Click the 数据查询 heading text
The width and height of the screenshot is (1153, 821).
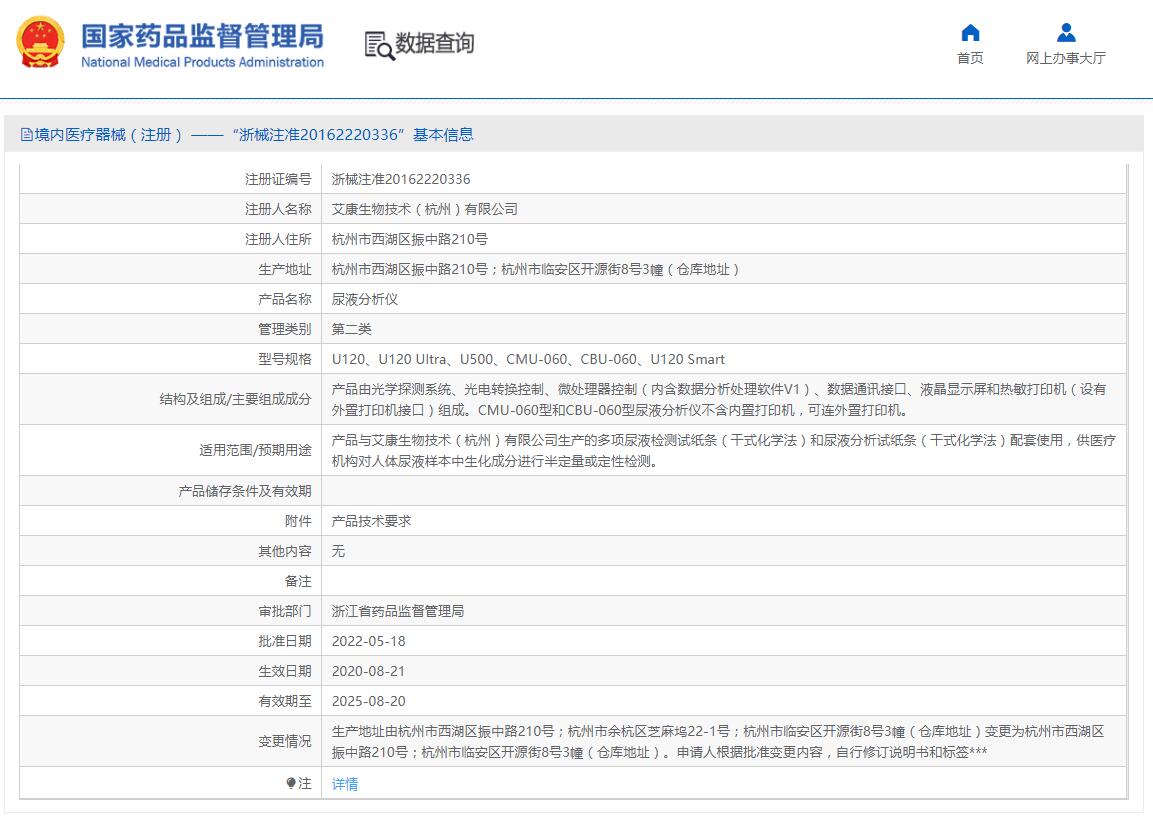click(x=434, y=44)
